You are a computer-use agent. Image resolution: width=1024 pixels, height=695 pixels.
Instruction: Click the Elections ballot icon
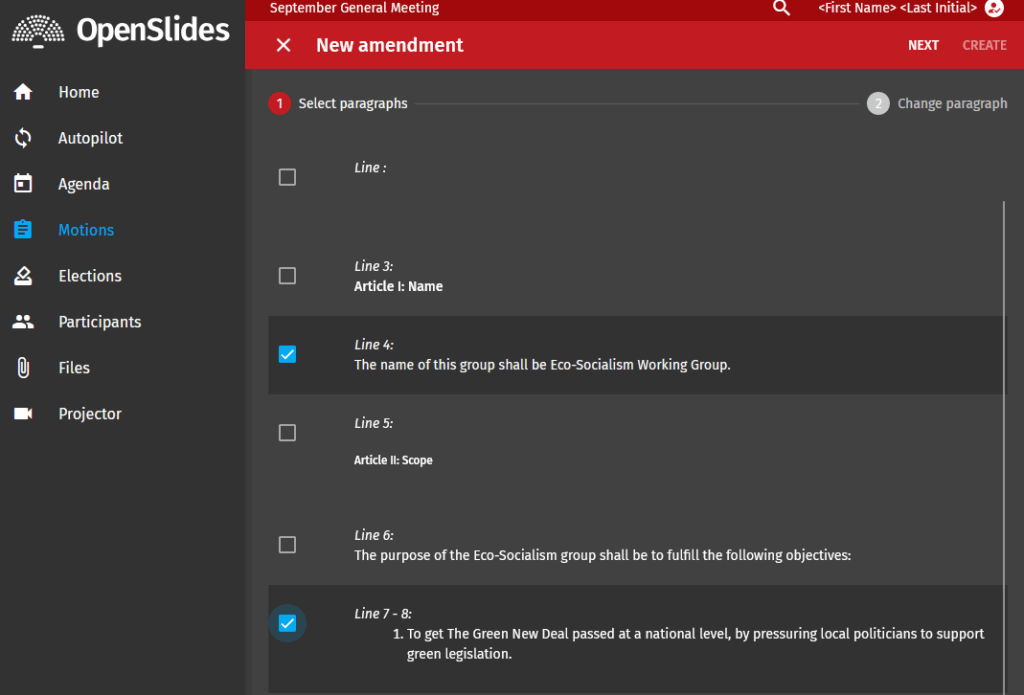[x=23, y=276]
